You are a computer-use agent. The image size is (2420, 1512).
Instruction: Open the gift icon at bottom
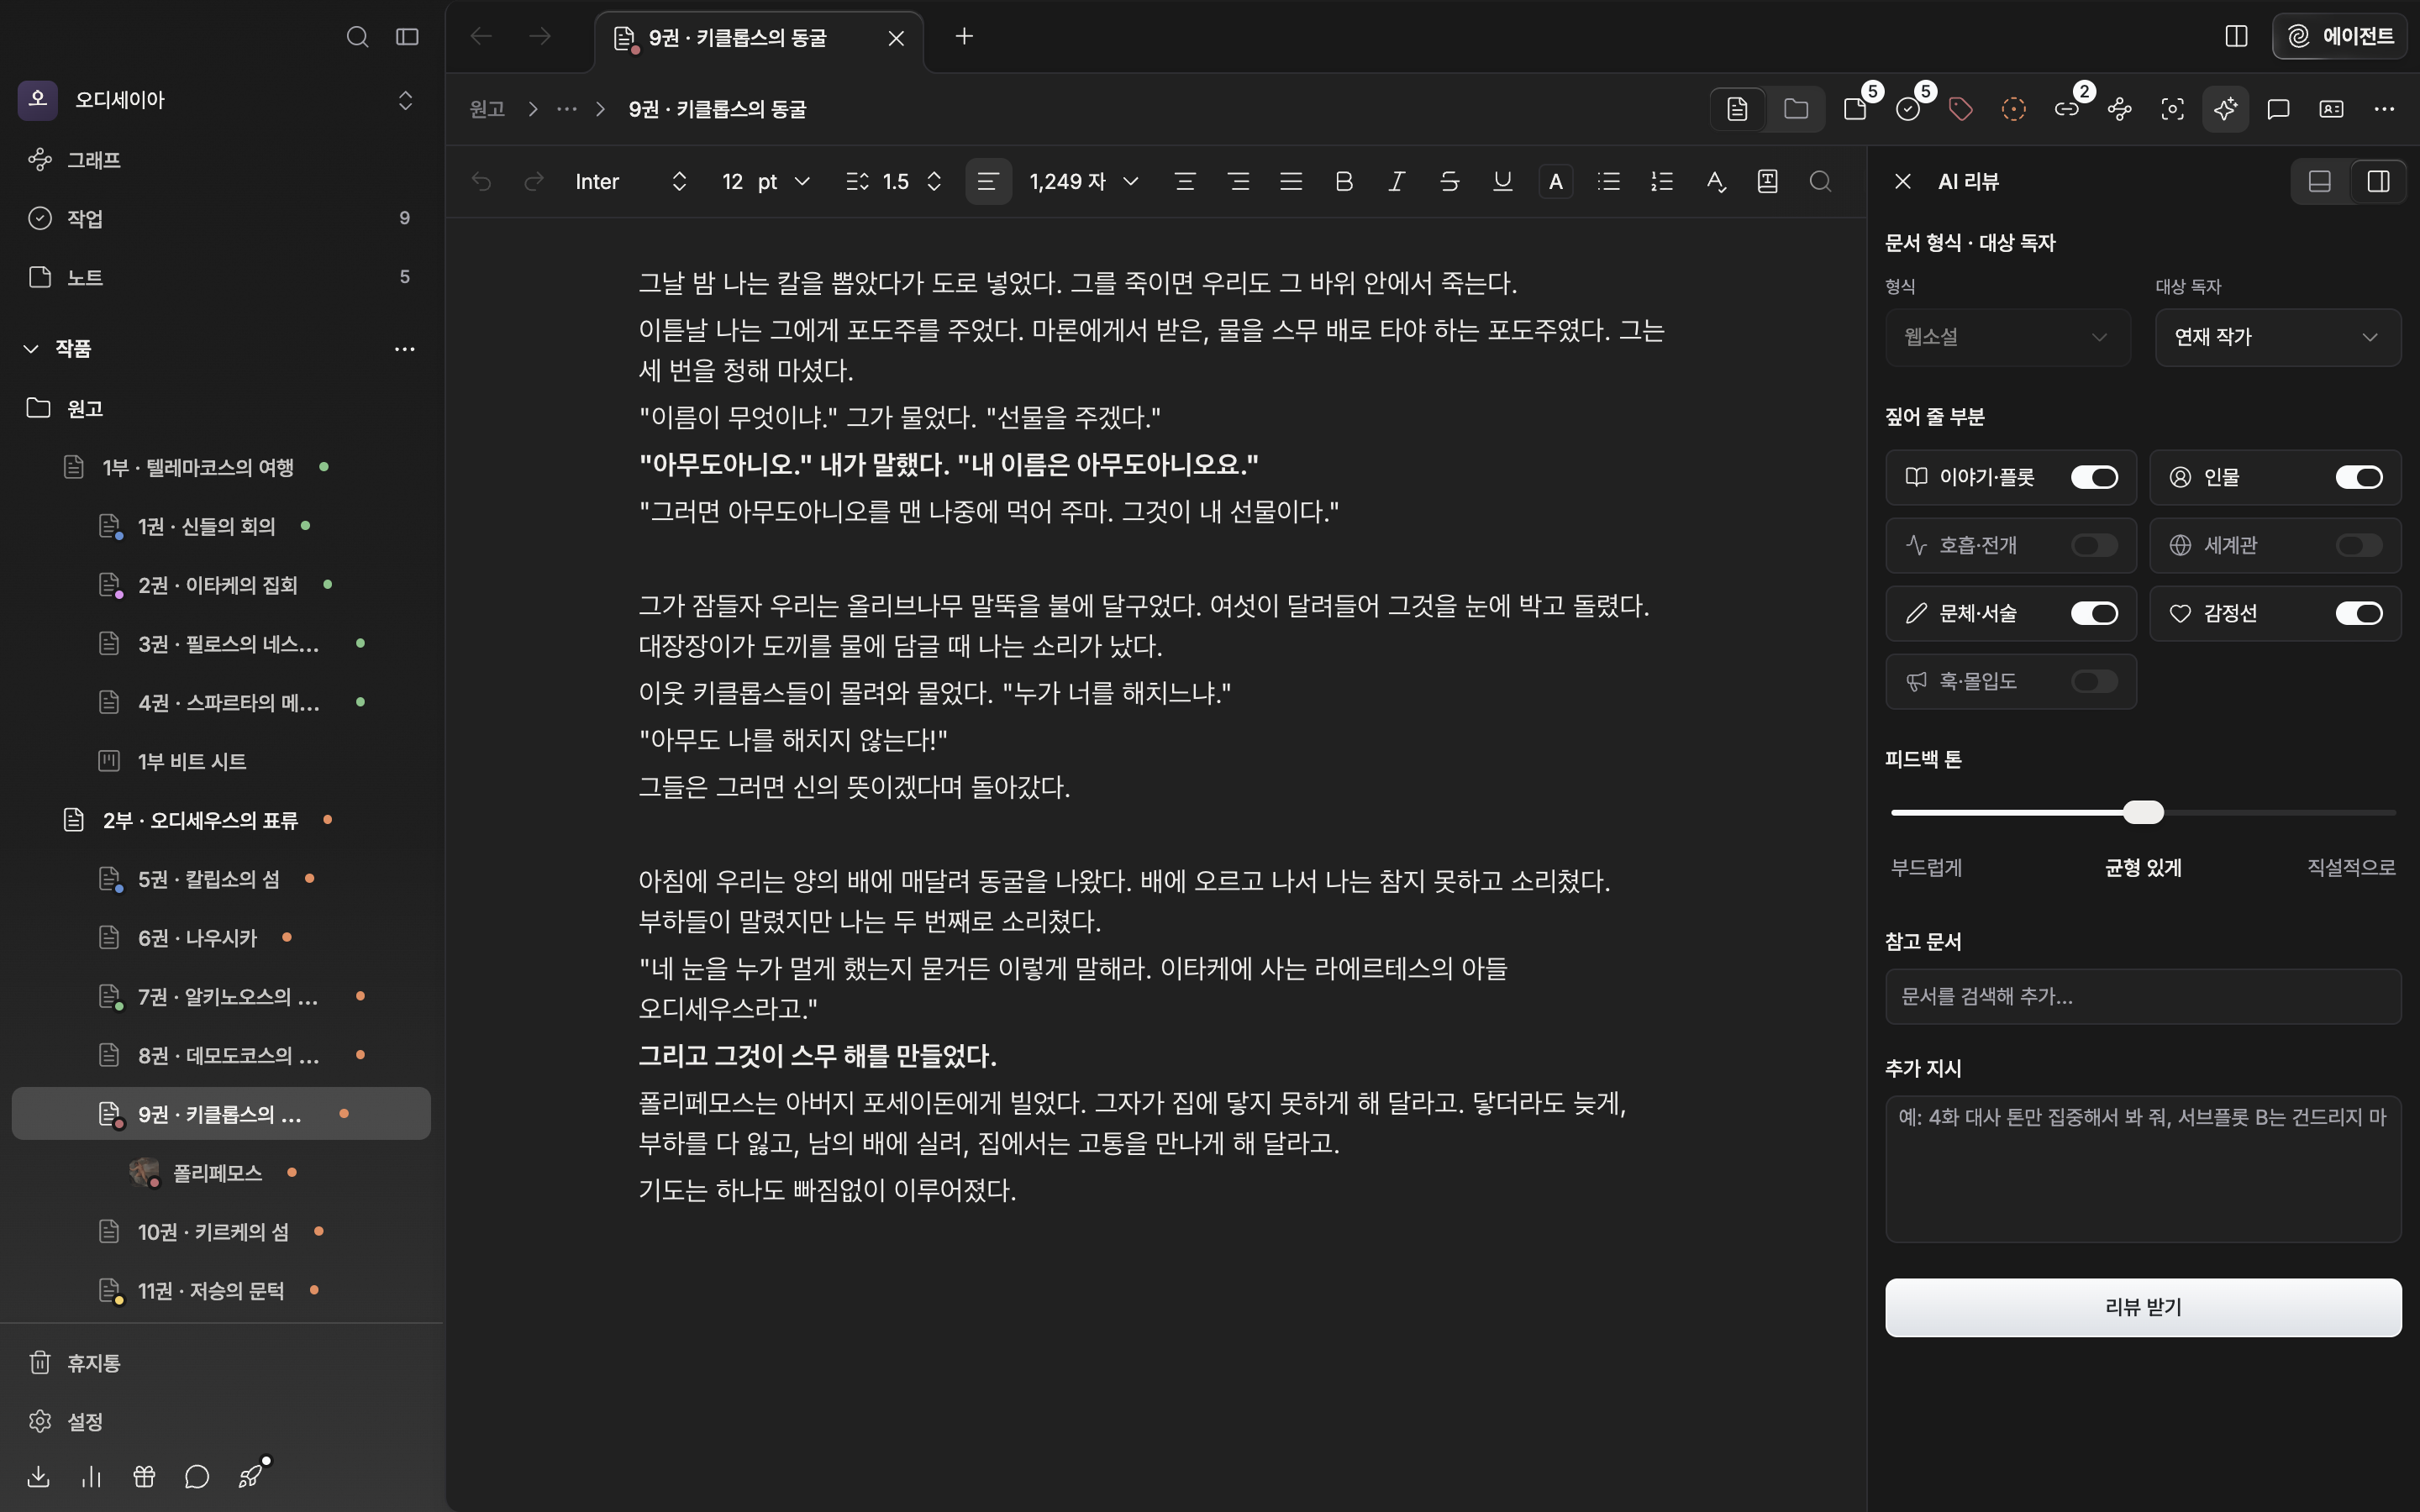(144, 1476)
